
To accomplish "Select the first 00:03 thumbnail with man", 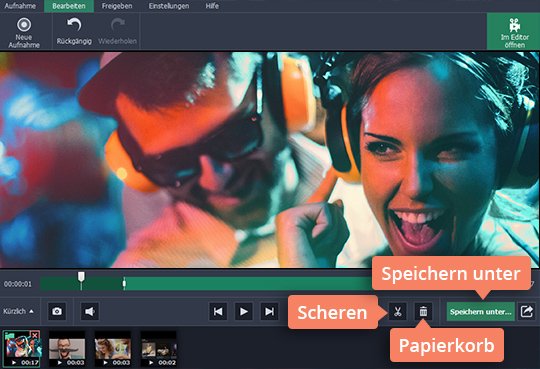I will pyautogui.click(x=67, y=348).
